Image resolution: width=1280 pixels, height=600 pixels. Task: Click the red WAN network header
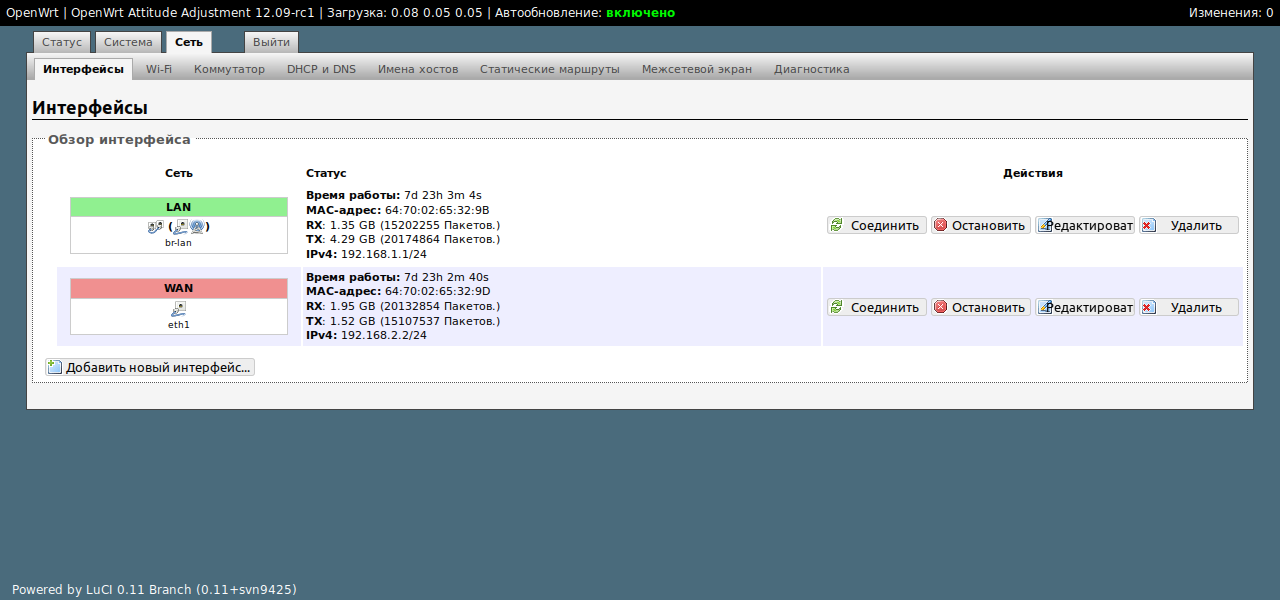pyautogui.click(x=179, y=288)
